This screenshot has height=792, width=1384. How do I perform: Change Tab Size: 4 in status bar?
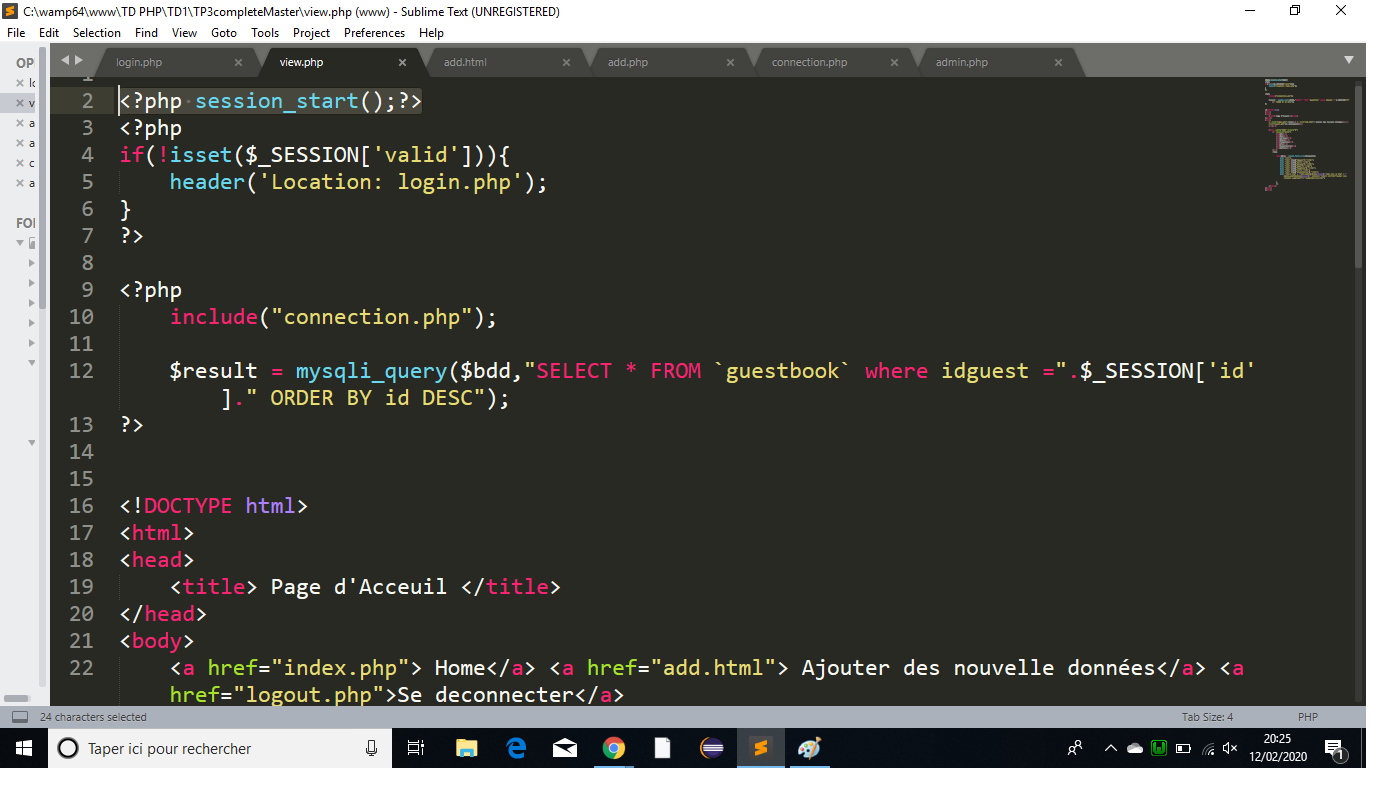click(1207, 717)
